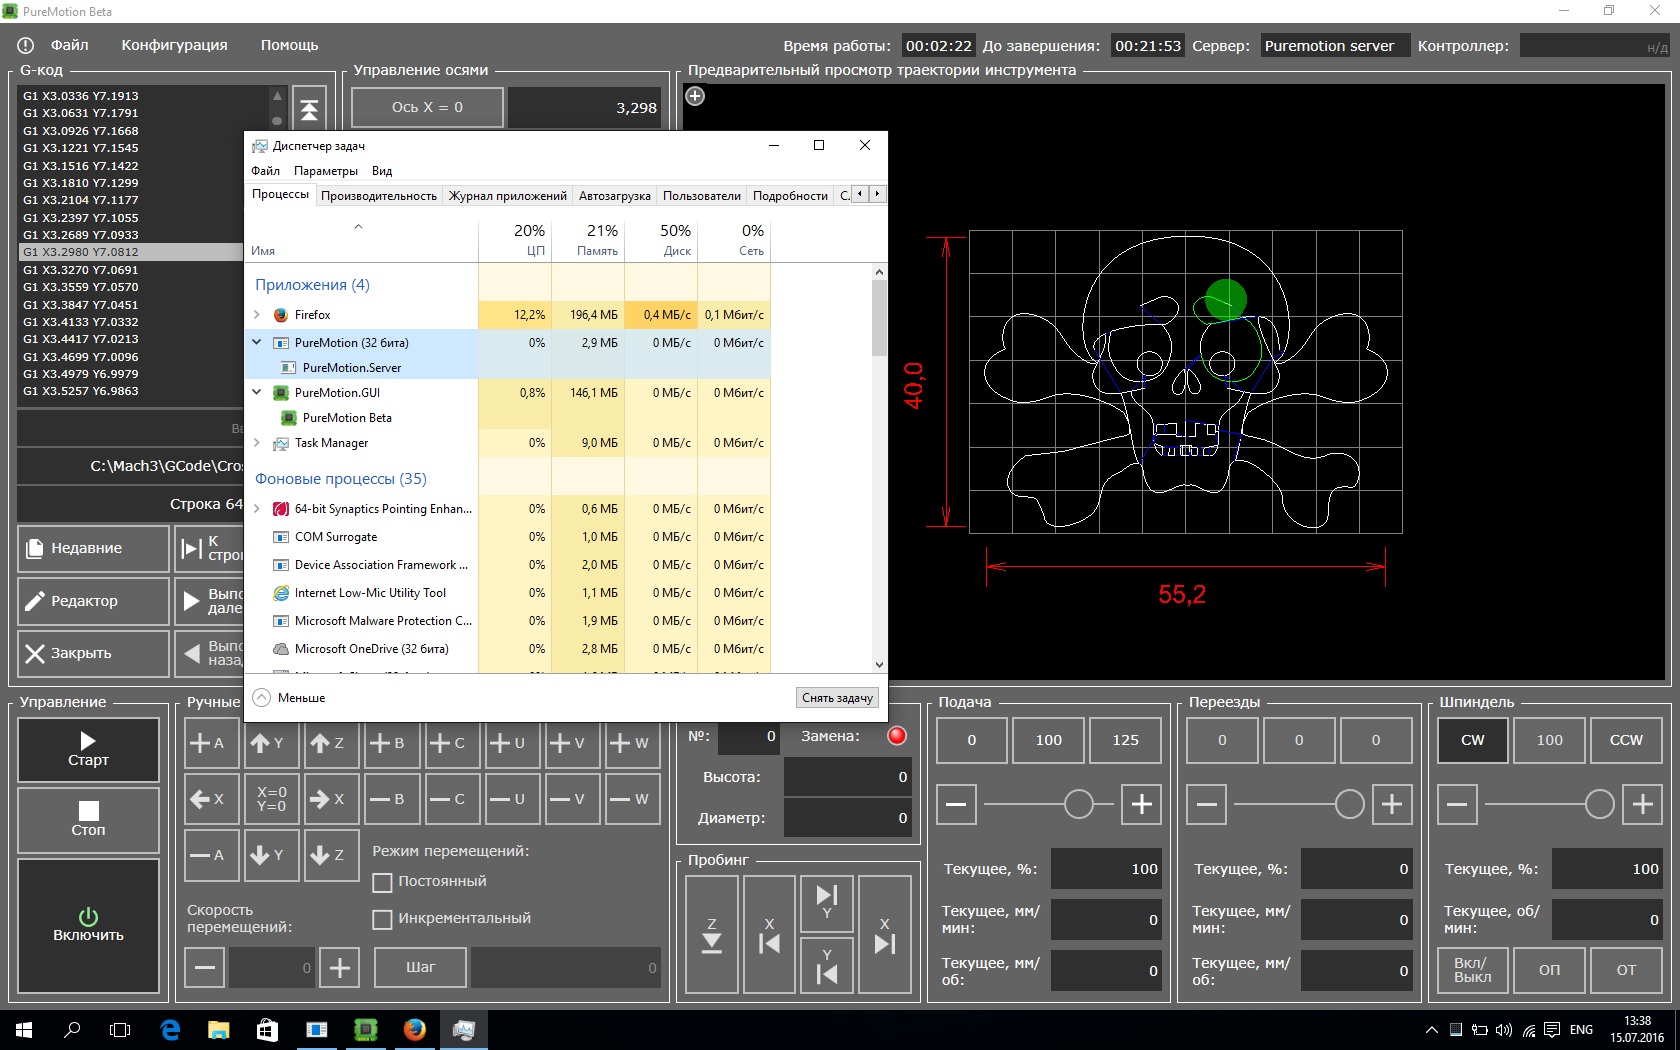Jog the X axis left with arrow button
The image size is (1680, 1050).
[x=212, y=799]
